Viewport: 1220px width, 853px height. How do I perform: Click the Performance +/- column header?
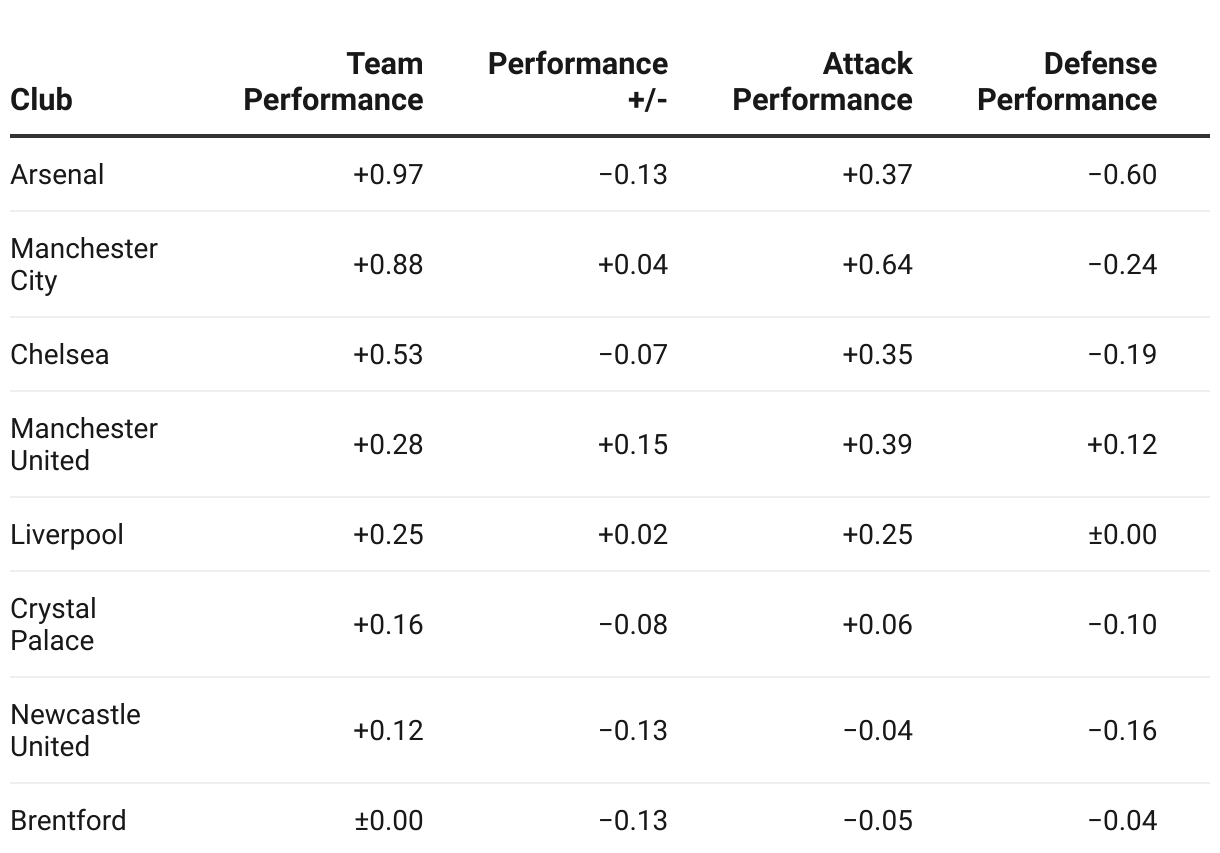pos(578,82)
